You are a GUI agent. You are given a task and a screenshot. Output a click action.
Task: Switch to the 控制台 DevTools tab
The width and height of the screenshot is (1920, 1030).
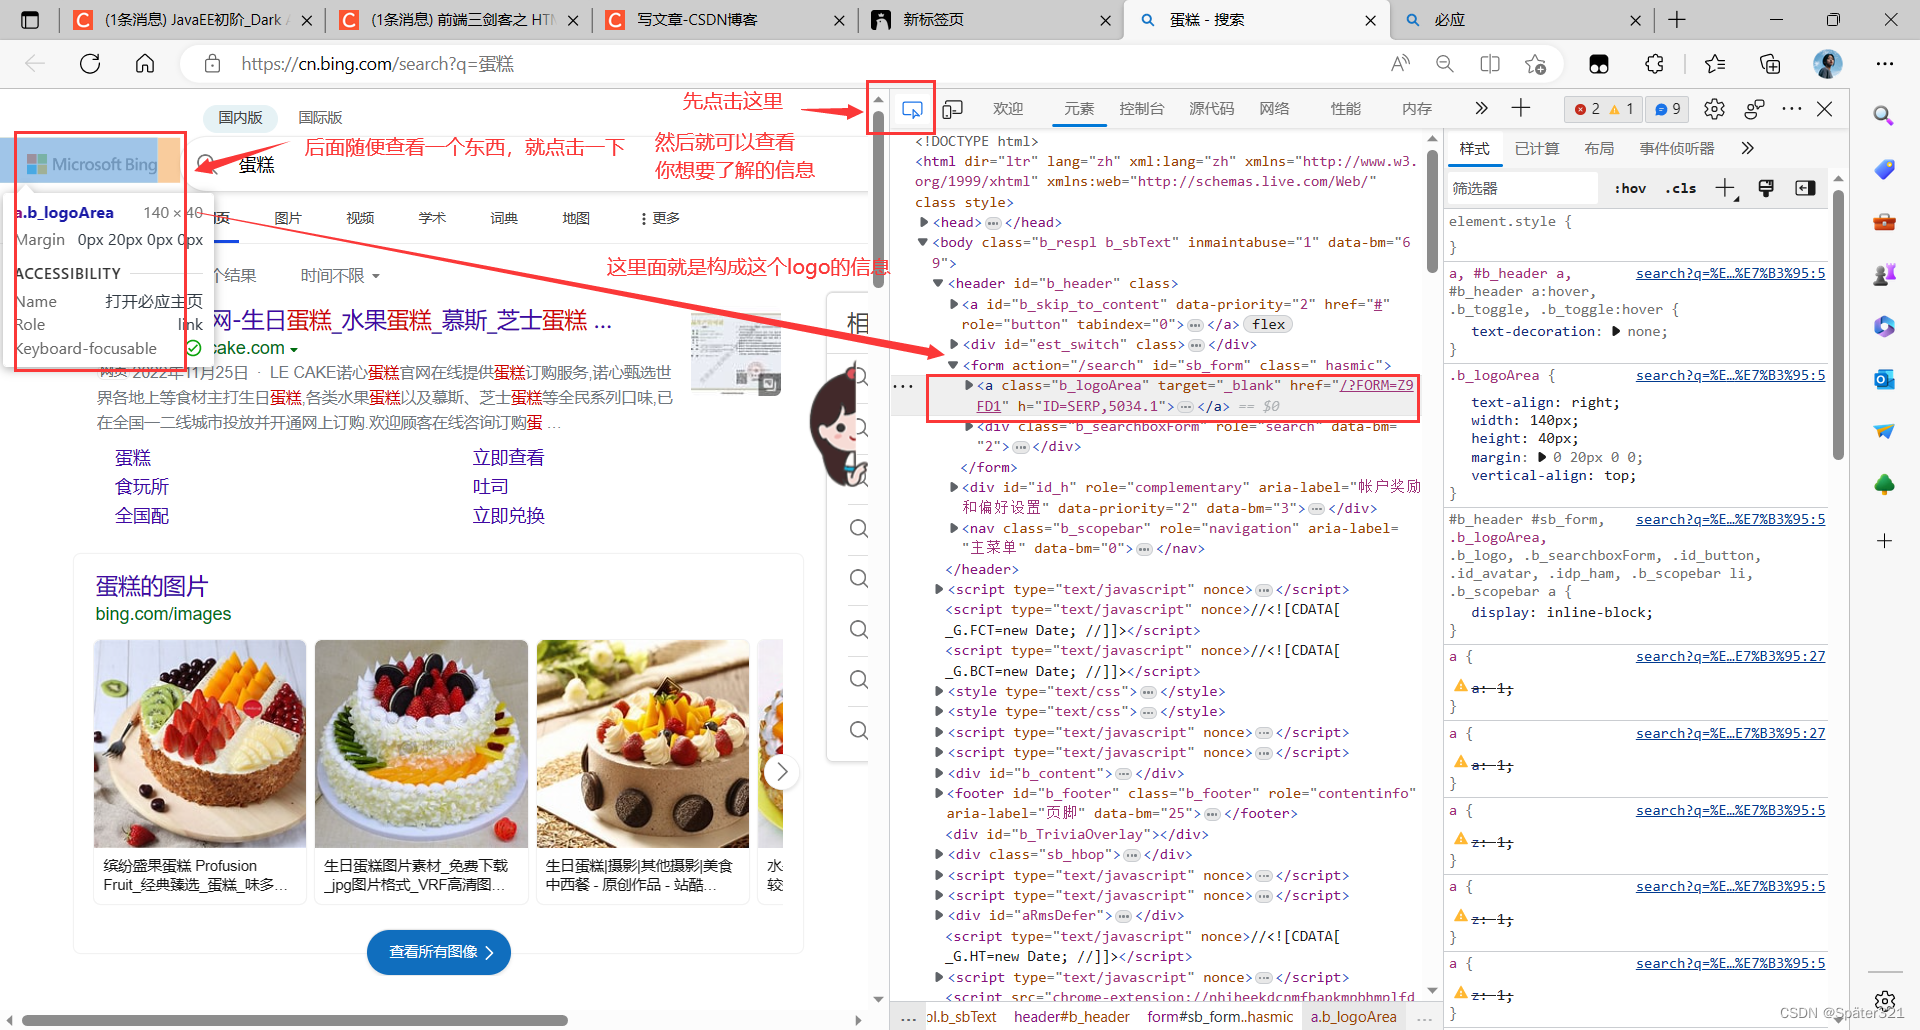[1141, 109]
